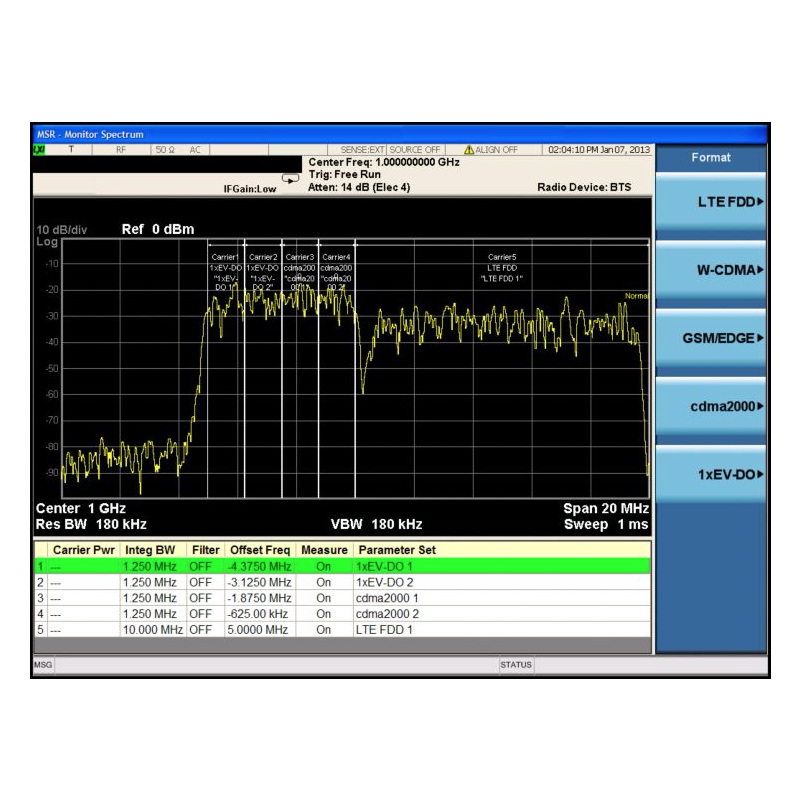Click the ALIGN OFF warning icon
The image size is (800, 800).
coord(468,149)
